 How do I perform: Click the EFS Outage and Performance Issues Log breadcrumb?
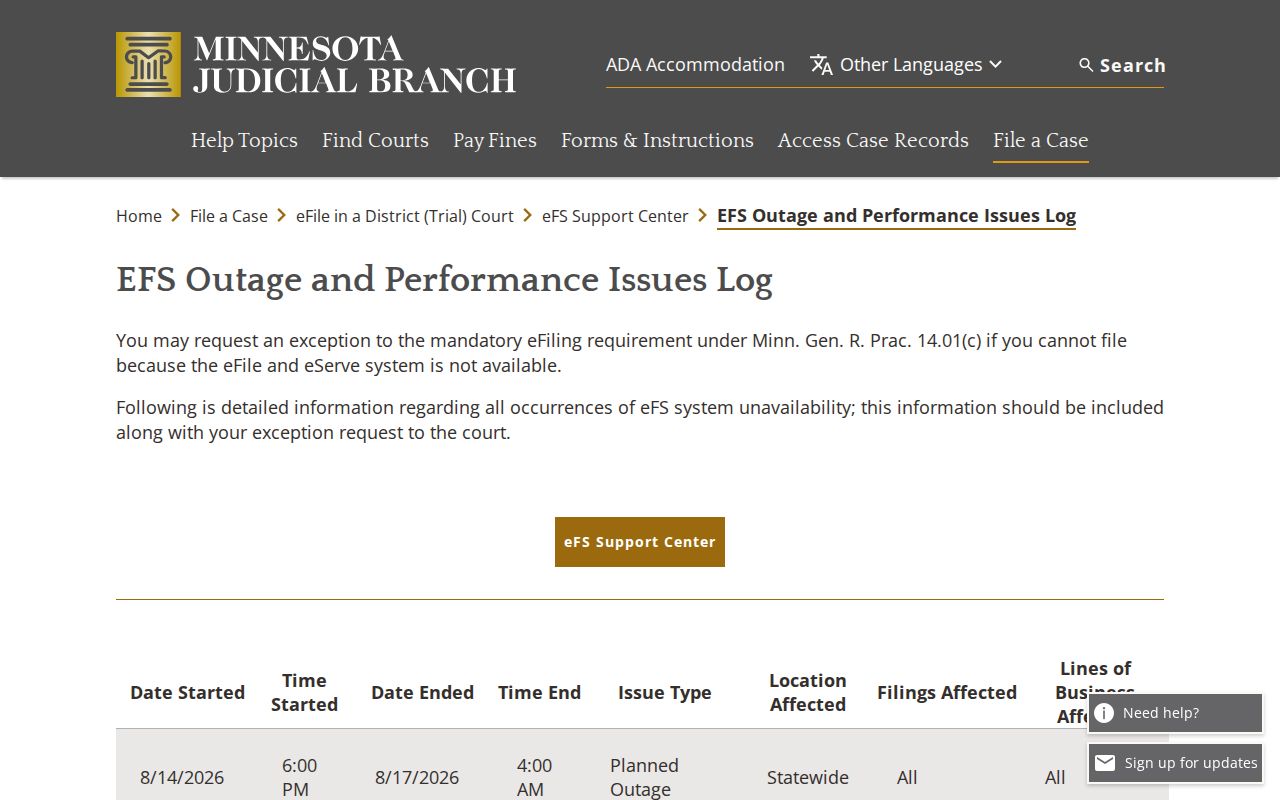pos(896,216)
